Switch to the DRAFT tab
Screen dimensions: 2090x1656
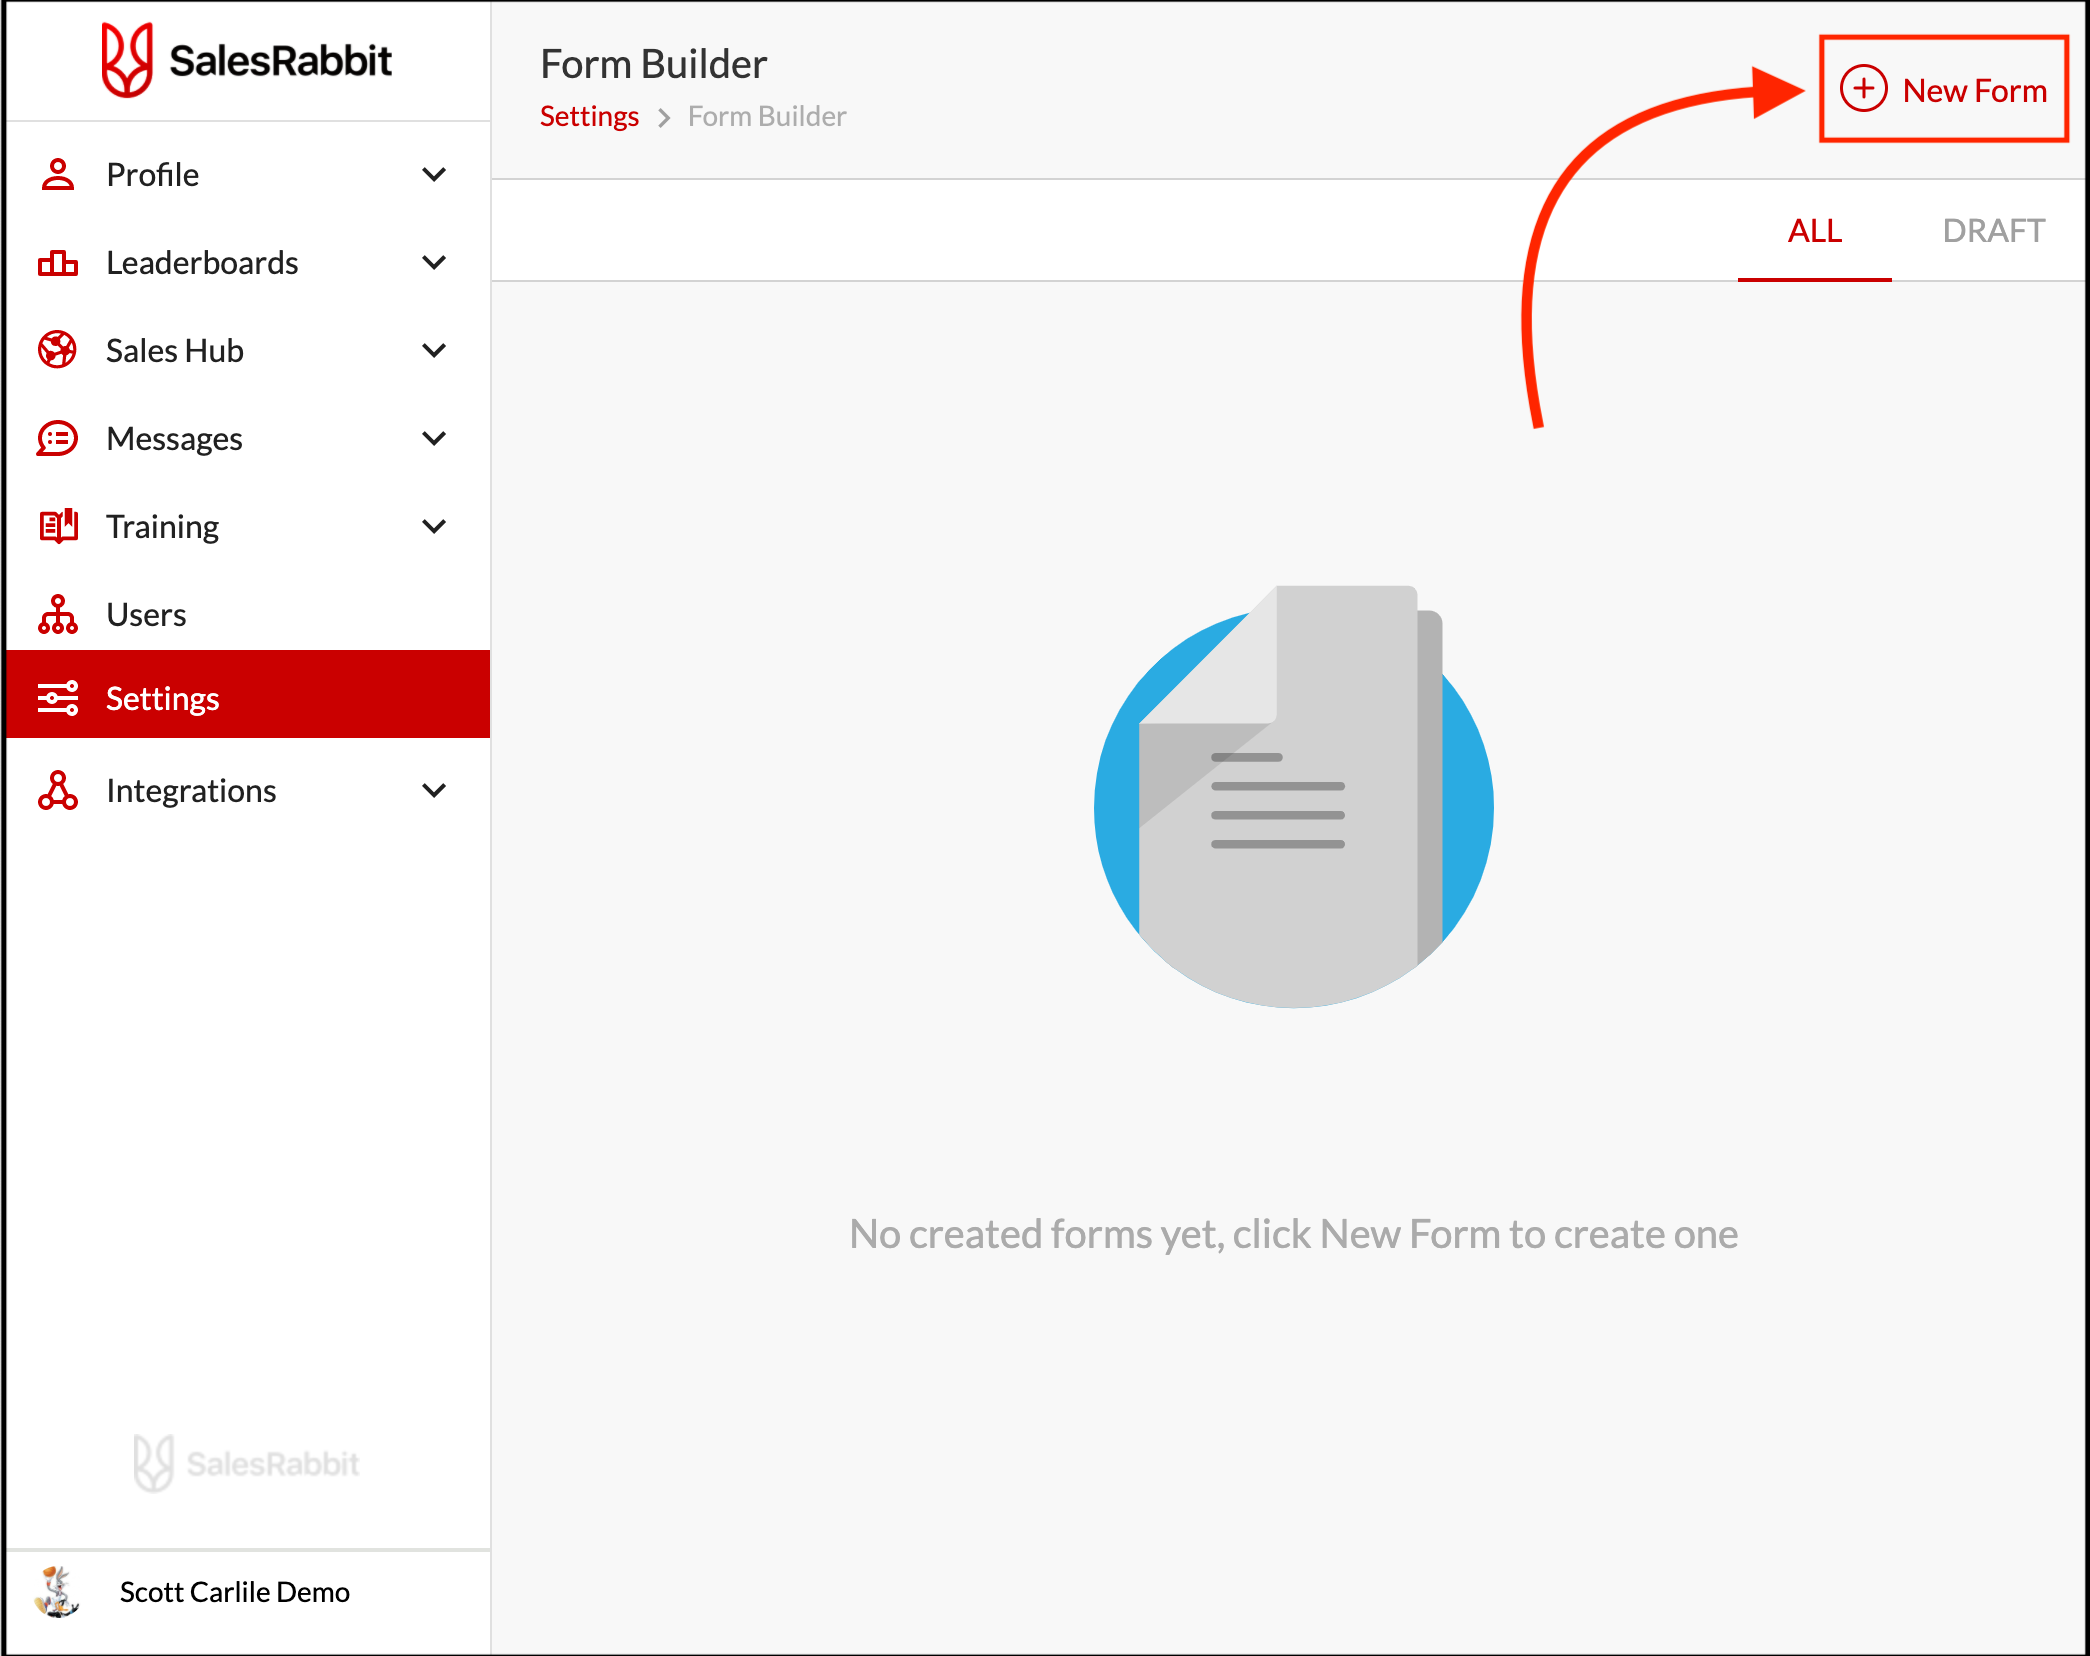click(1993, 231)
